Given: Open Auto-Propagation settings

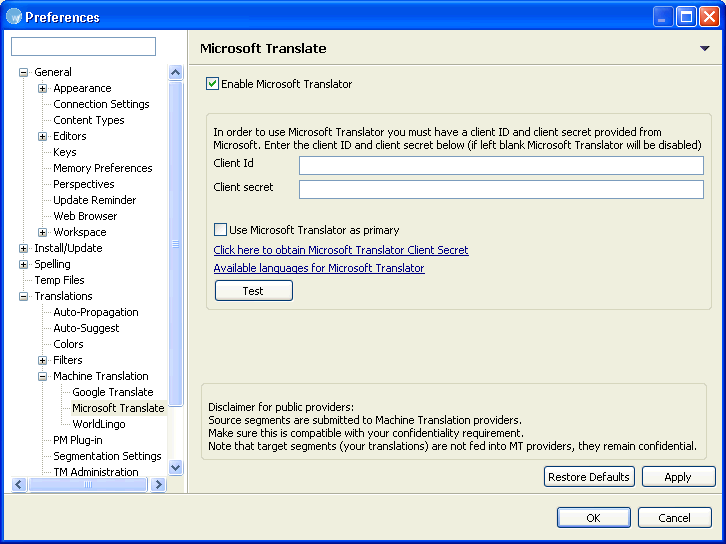Looking at the screenshot, I should click(x=95, y=312).
